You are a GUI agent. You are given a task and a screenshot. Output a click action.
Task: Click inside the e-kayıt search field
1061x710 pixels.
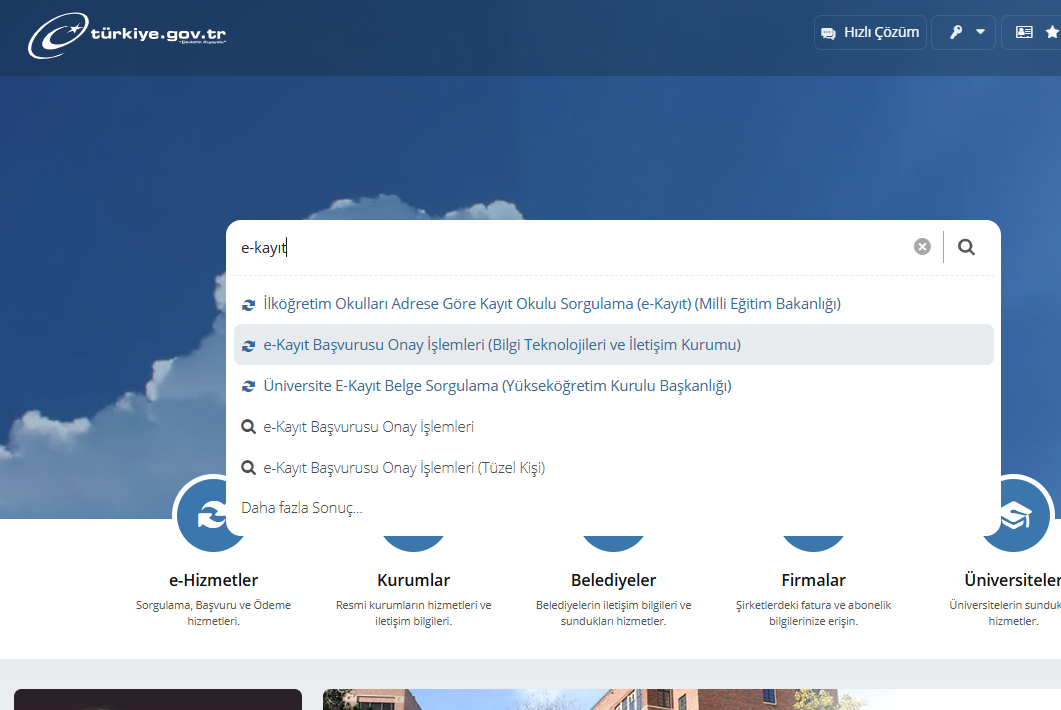[x=570, y=247]
